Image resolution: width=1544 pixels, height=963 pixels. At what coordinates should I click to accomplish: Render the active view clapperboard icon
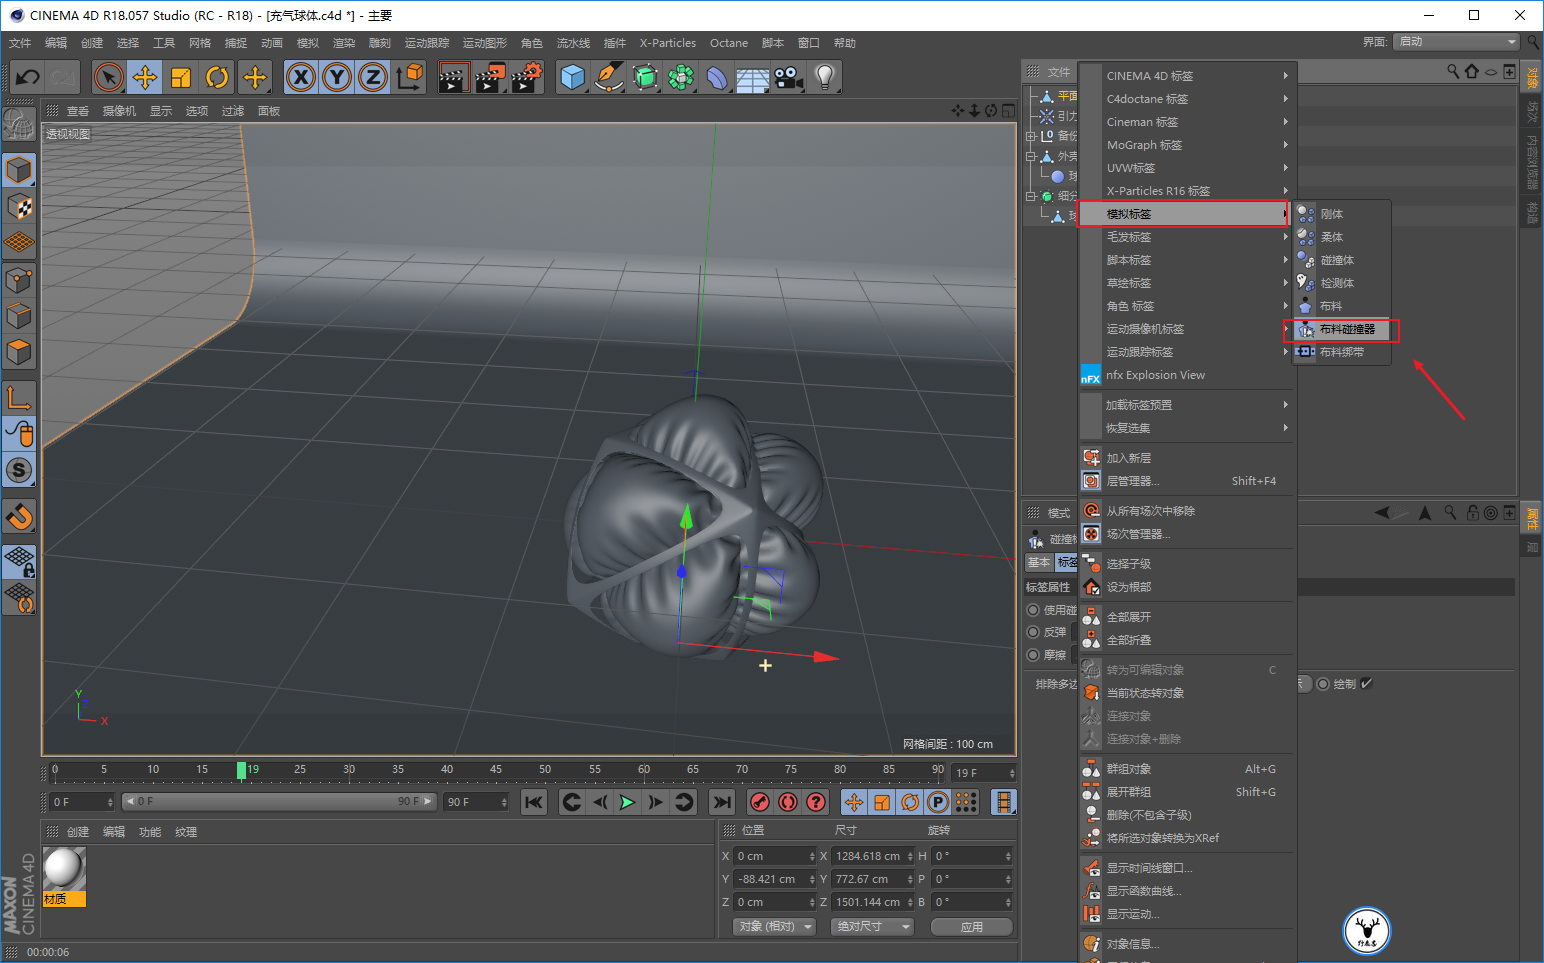(x=453, y=77)
